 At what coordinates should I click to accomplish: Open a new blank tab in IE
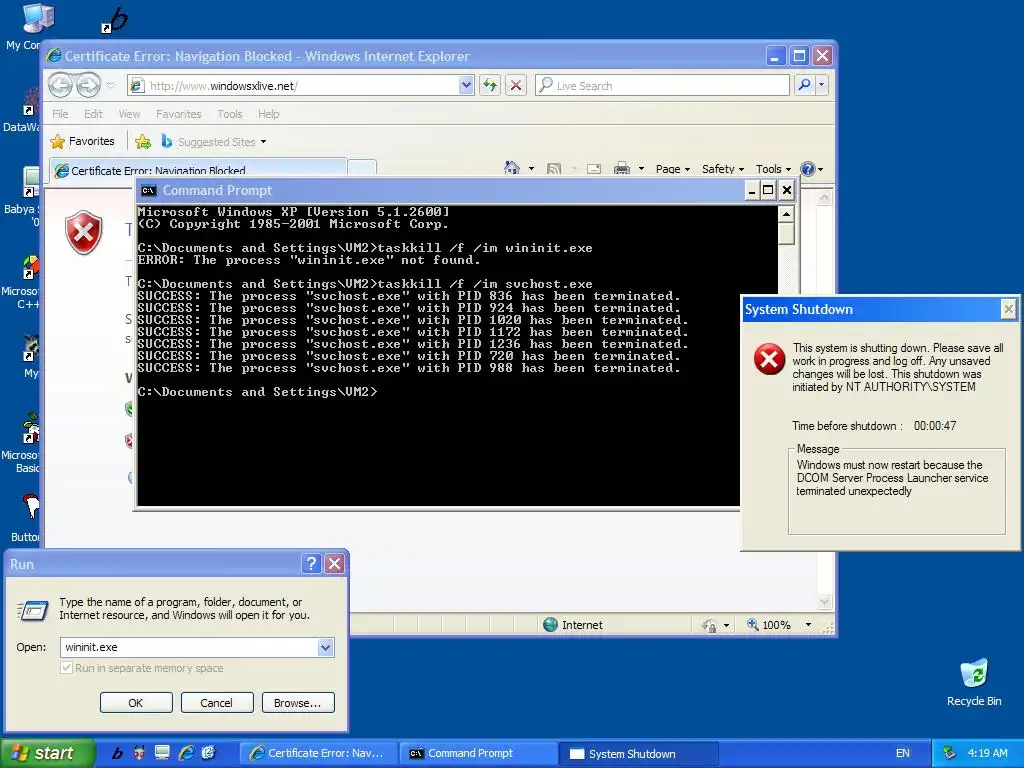pos(362,169)
